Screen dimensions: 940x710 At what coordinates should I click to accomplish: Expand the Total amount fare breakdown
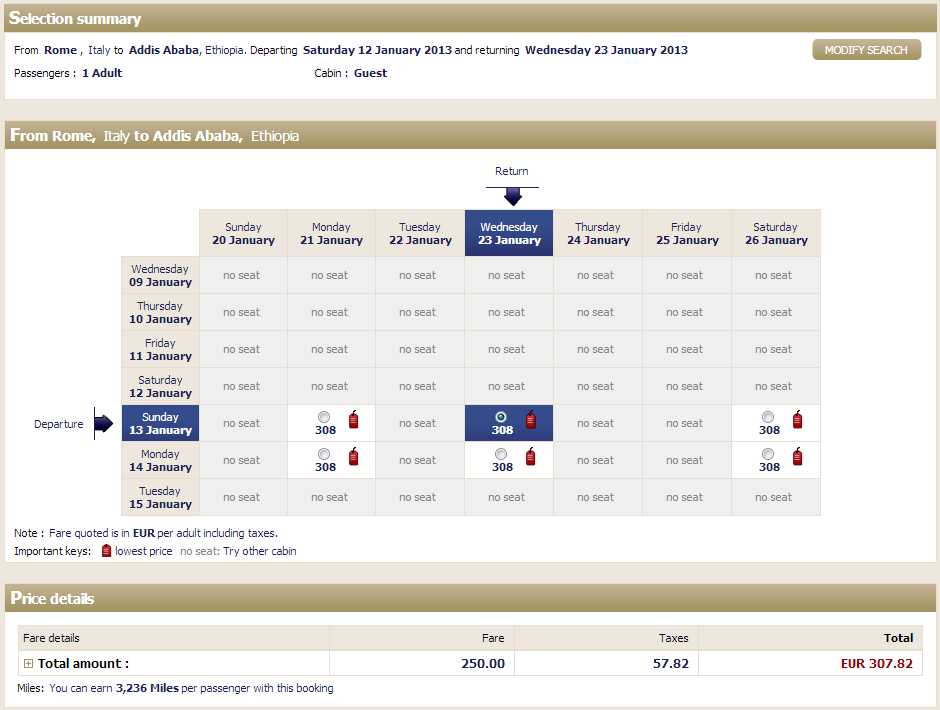(x=28, y=664)
